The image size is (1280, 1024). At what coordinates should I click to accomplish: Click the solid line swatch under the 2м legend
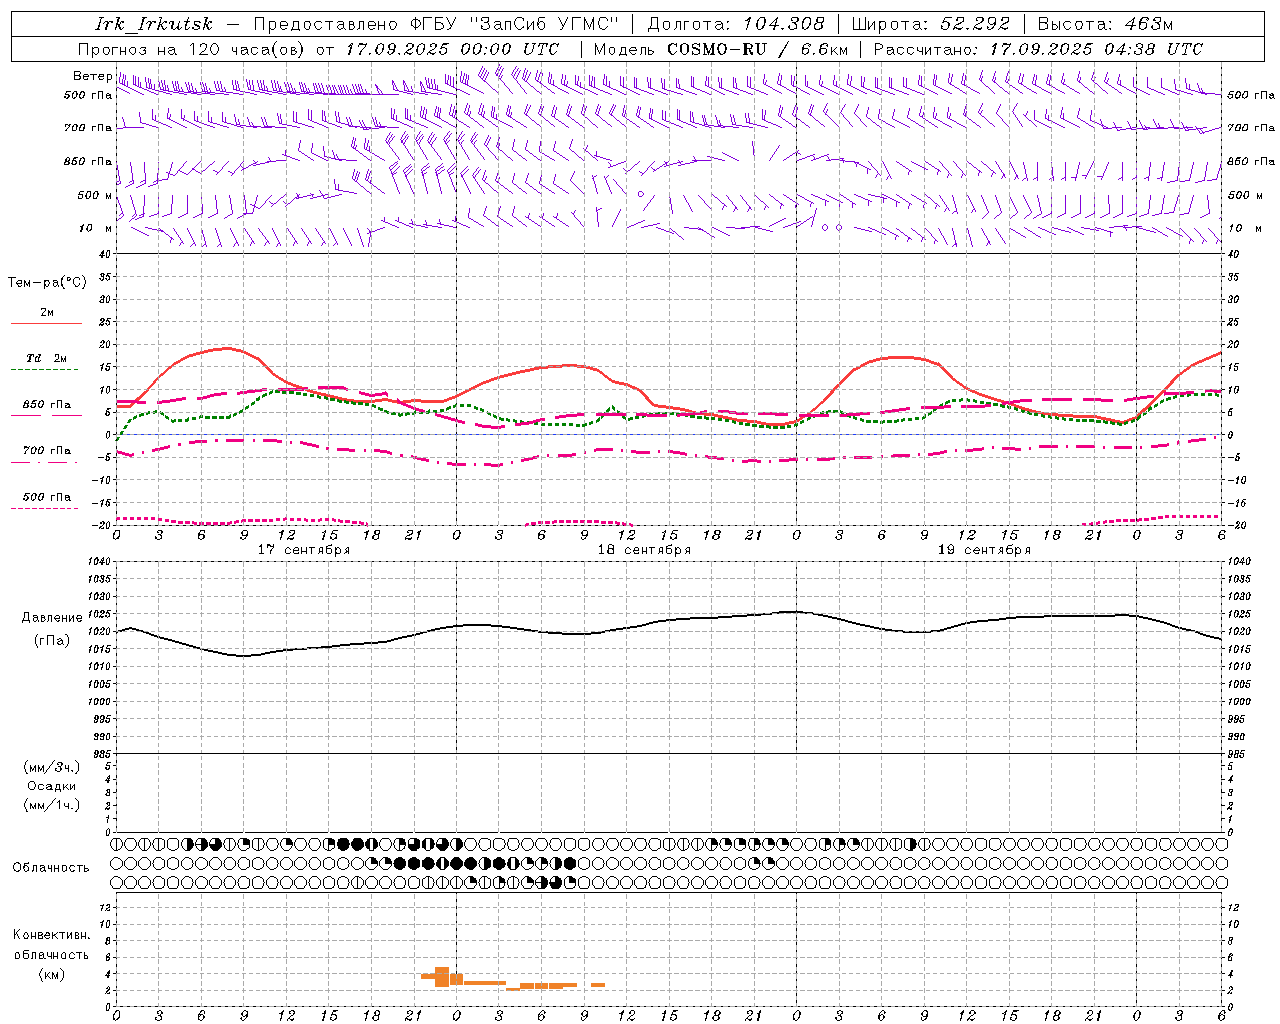tap(46, 324)
